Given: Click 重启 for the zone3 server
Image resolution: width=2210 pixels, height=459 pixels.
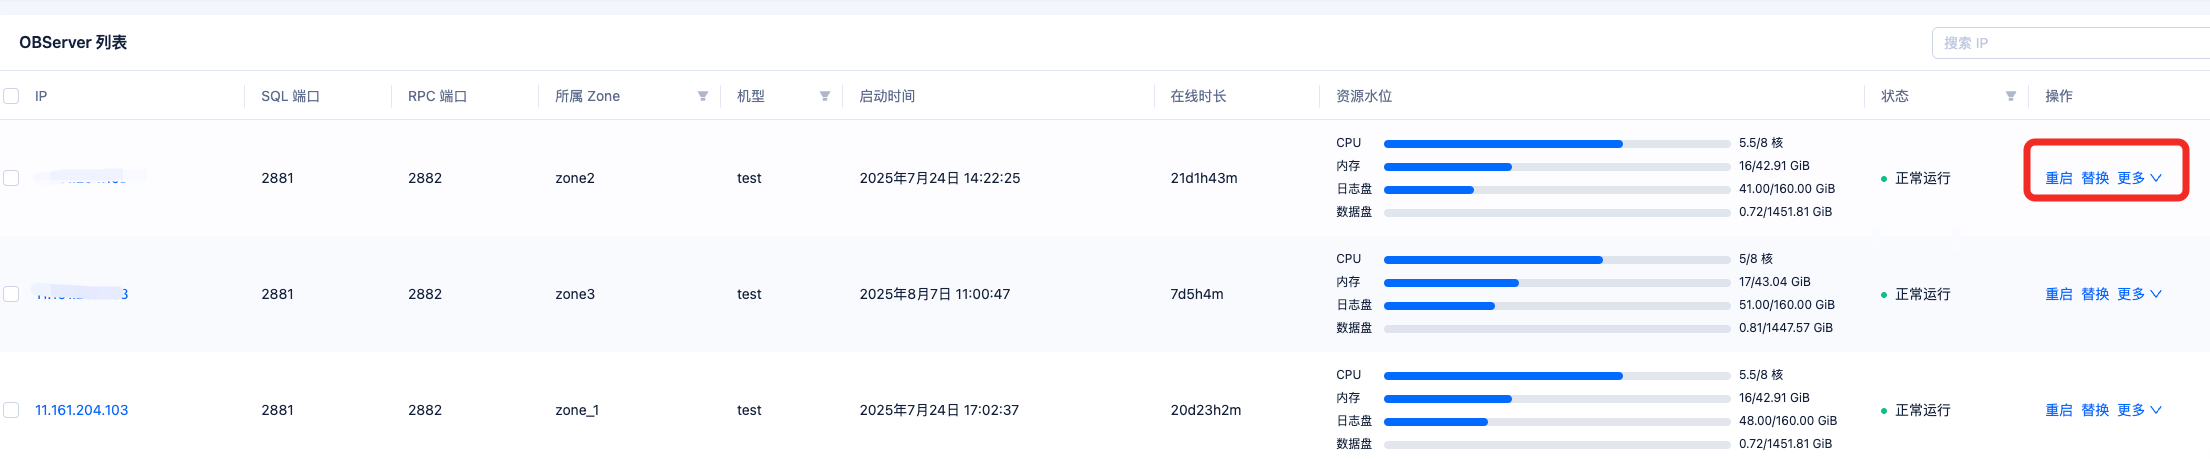Looking at the screenshot, I should coord(2059,294).
